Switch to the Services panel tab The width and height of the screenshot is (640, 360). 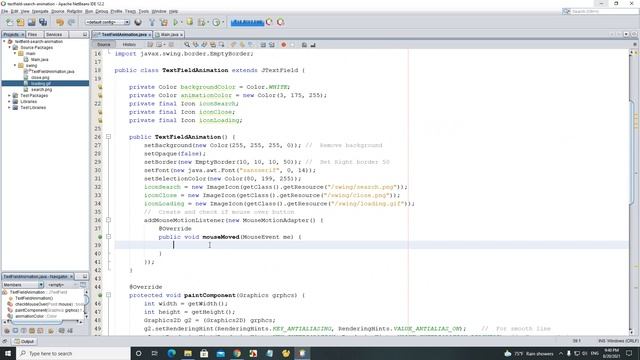tap(54, 35)
